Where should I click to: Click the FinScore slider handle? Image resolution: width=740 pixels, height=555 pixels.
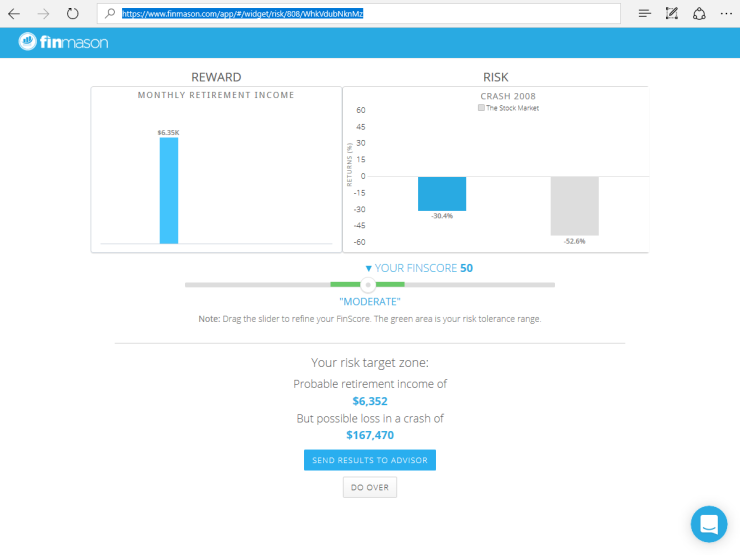[x=368, y=285]
